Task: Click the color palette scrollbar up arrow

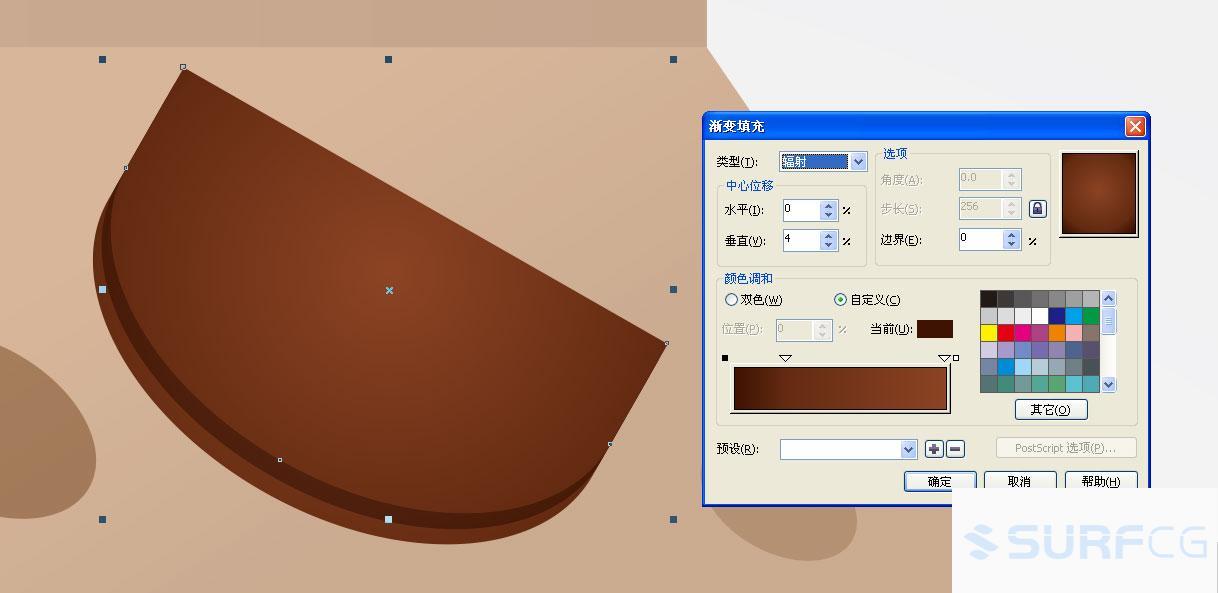Action: coord(1109,298)
